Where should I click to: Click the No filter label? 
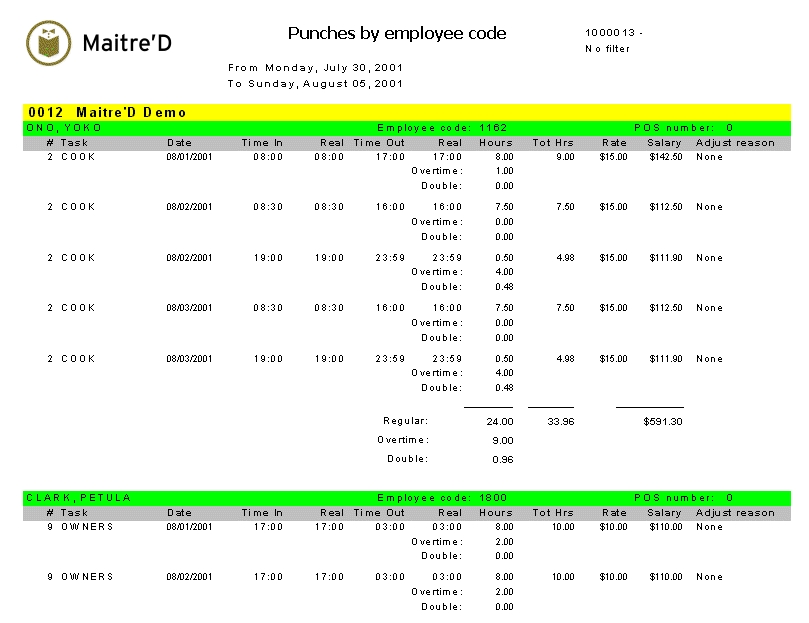coord(607,49)
